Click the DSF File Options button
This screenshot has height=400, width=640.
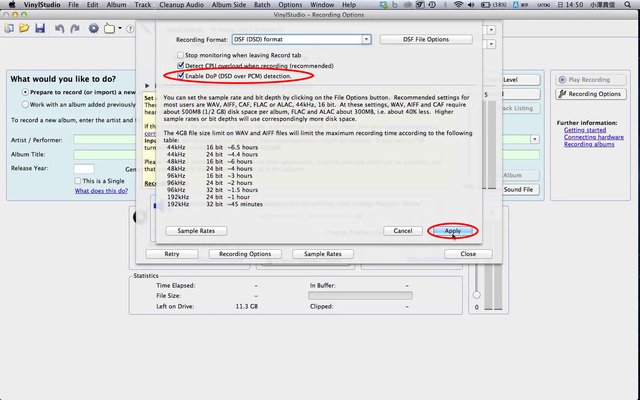point(423,39)
